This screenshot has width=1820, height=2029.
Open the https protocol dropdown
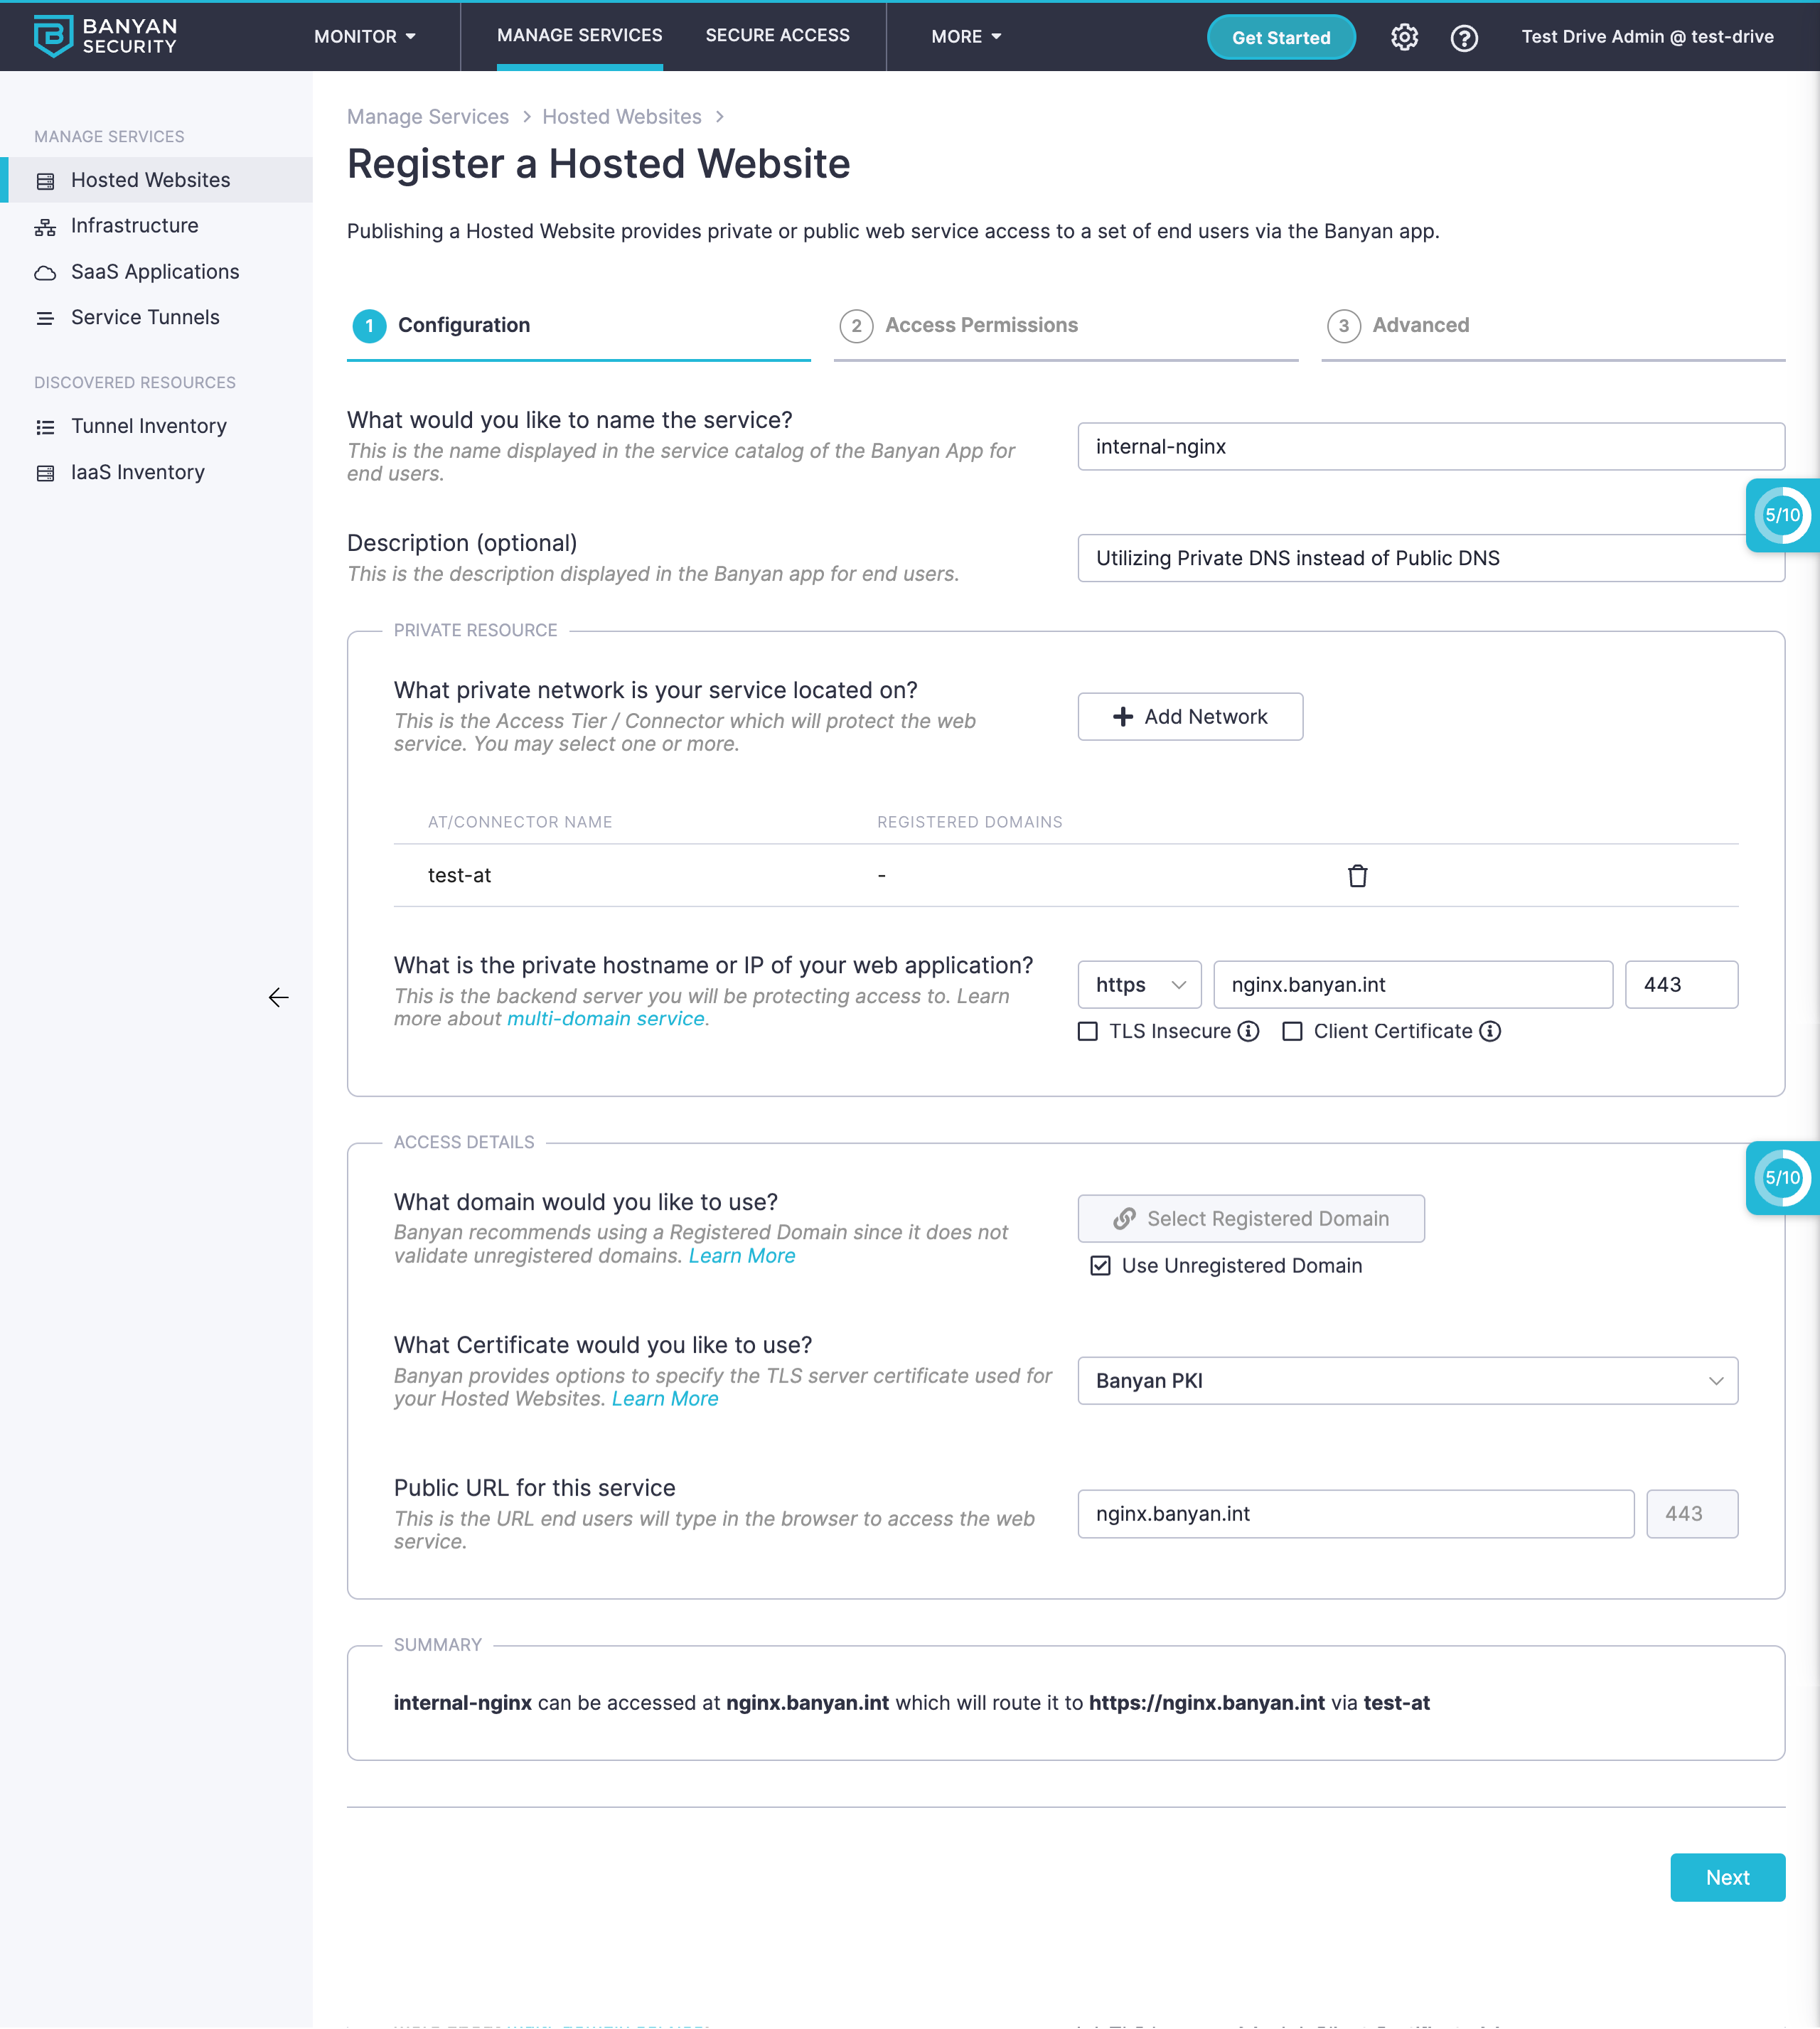click(1139, 985)
